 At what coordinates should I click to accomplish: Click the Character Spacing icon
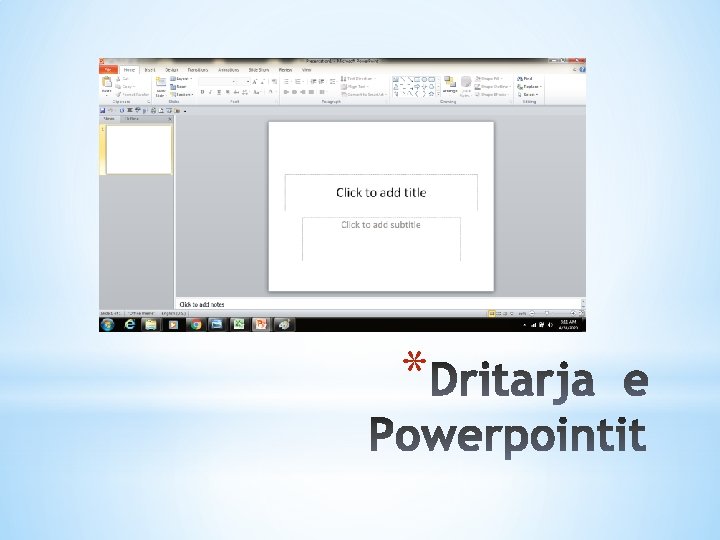coord(245,92)
